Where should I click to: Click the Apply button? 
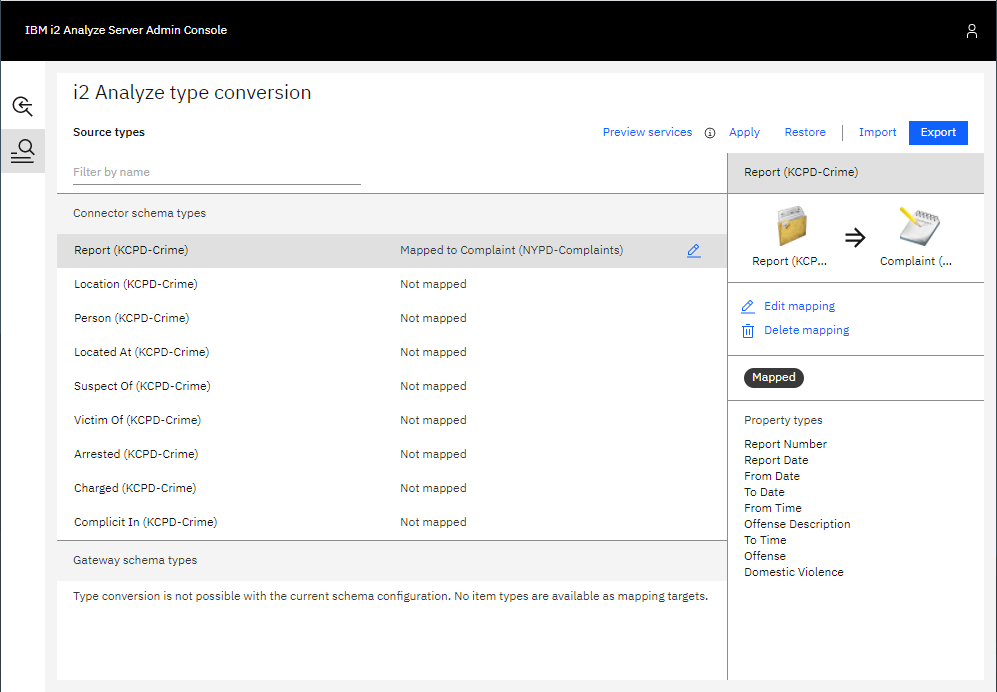point(744,132)
